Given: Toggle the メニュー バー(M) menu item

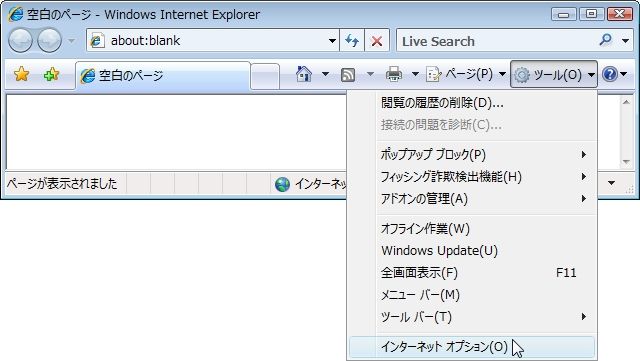Looking at the screenshot, I should tap(473, 295).
